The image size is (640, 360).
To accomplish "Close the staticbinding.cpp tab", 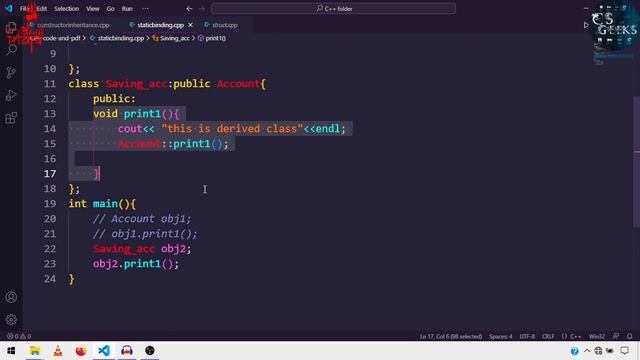I will [190, 25].
